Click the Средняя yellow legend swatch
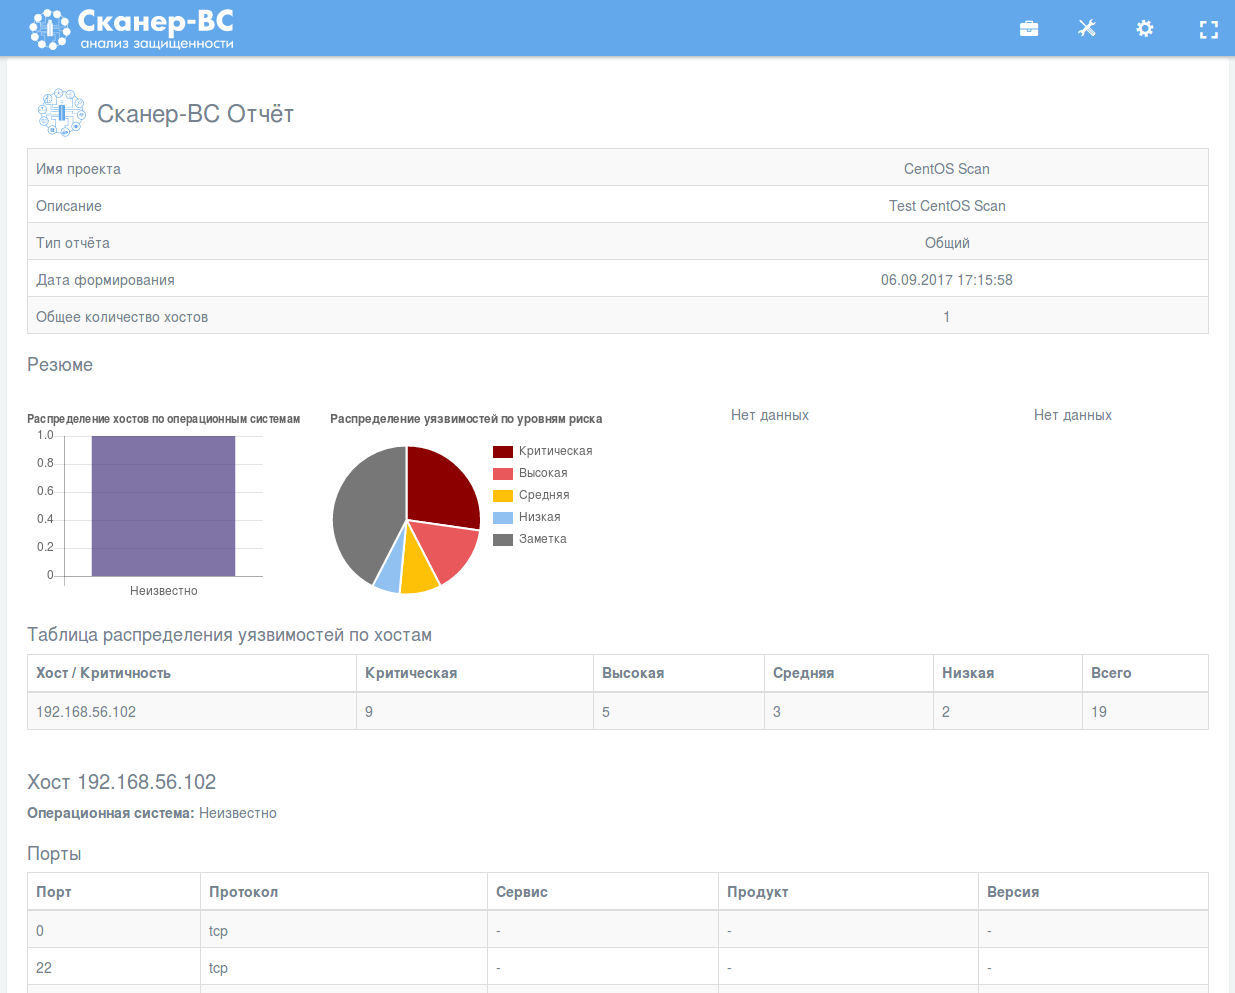Viewport: 1235px width, 993px height. (503, 496)
